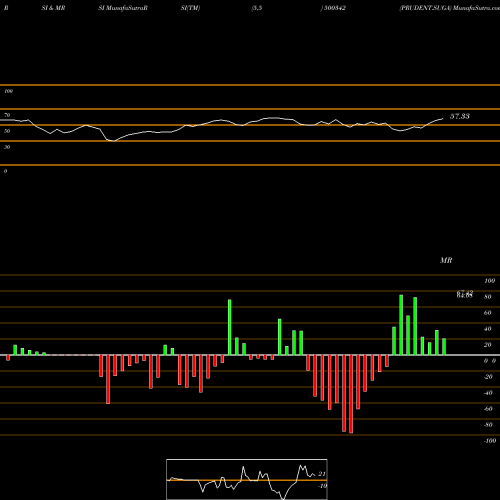Click the RSI line endpoint near 57.33
The height and width of the screenshot is (500, 500).
coord(443,119)
